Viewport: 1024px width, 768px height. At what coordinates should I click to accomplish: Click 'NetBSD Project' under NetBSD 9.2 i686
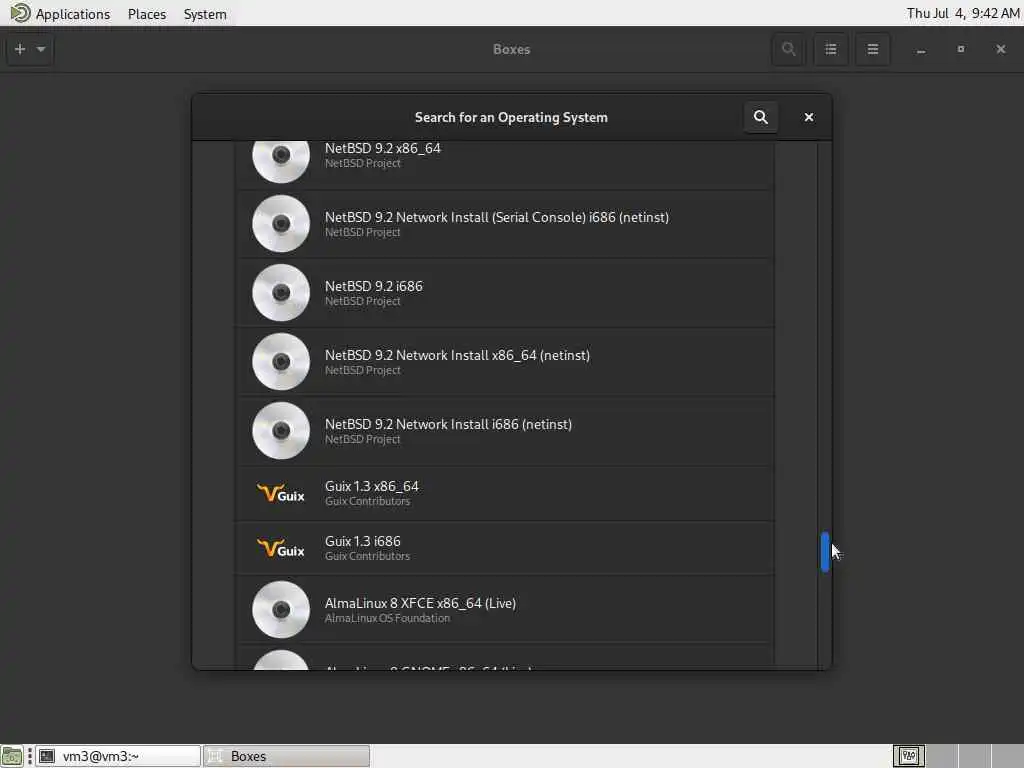(362, 301)
